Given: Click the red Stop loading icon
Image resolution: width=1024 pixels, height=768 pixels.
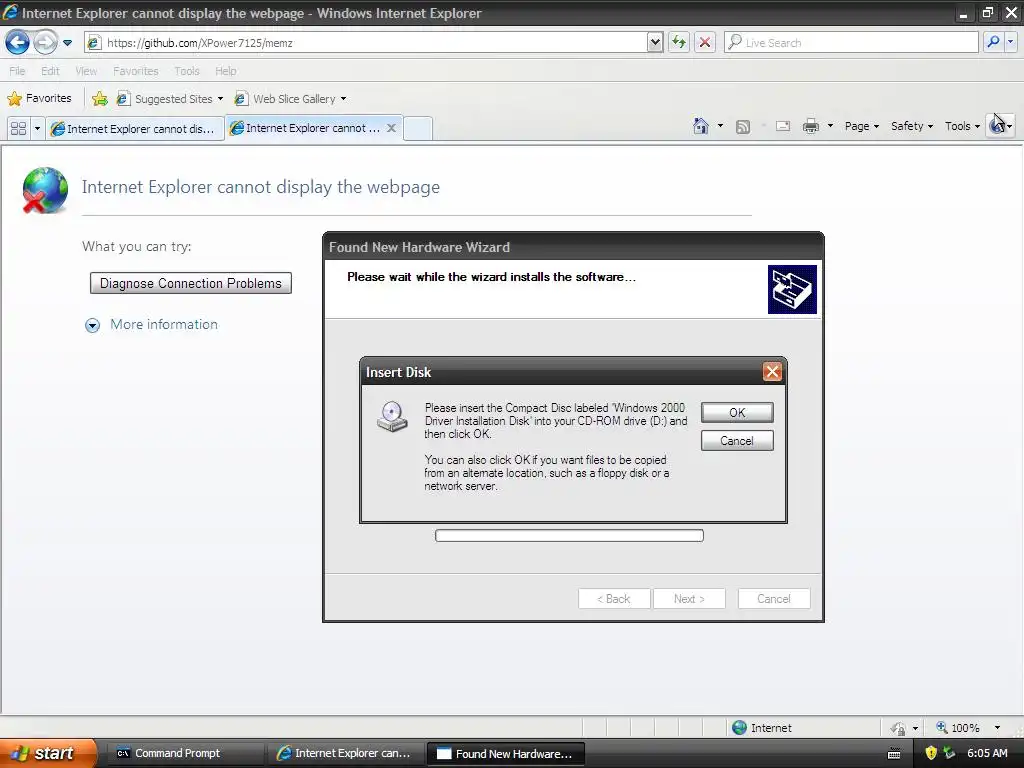Looking at the screenshot, I should pyautogui.click(x=705, y=42).
